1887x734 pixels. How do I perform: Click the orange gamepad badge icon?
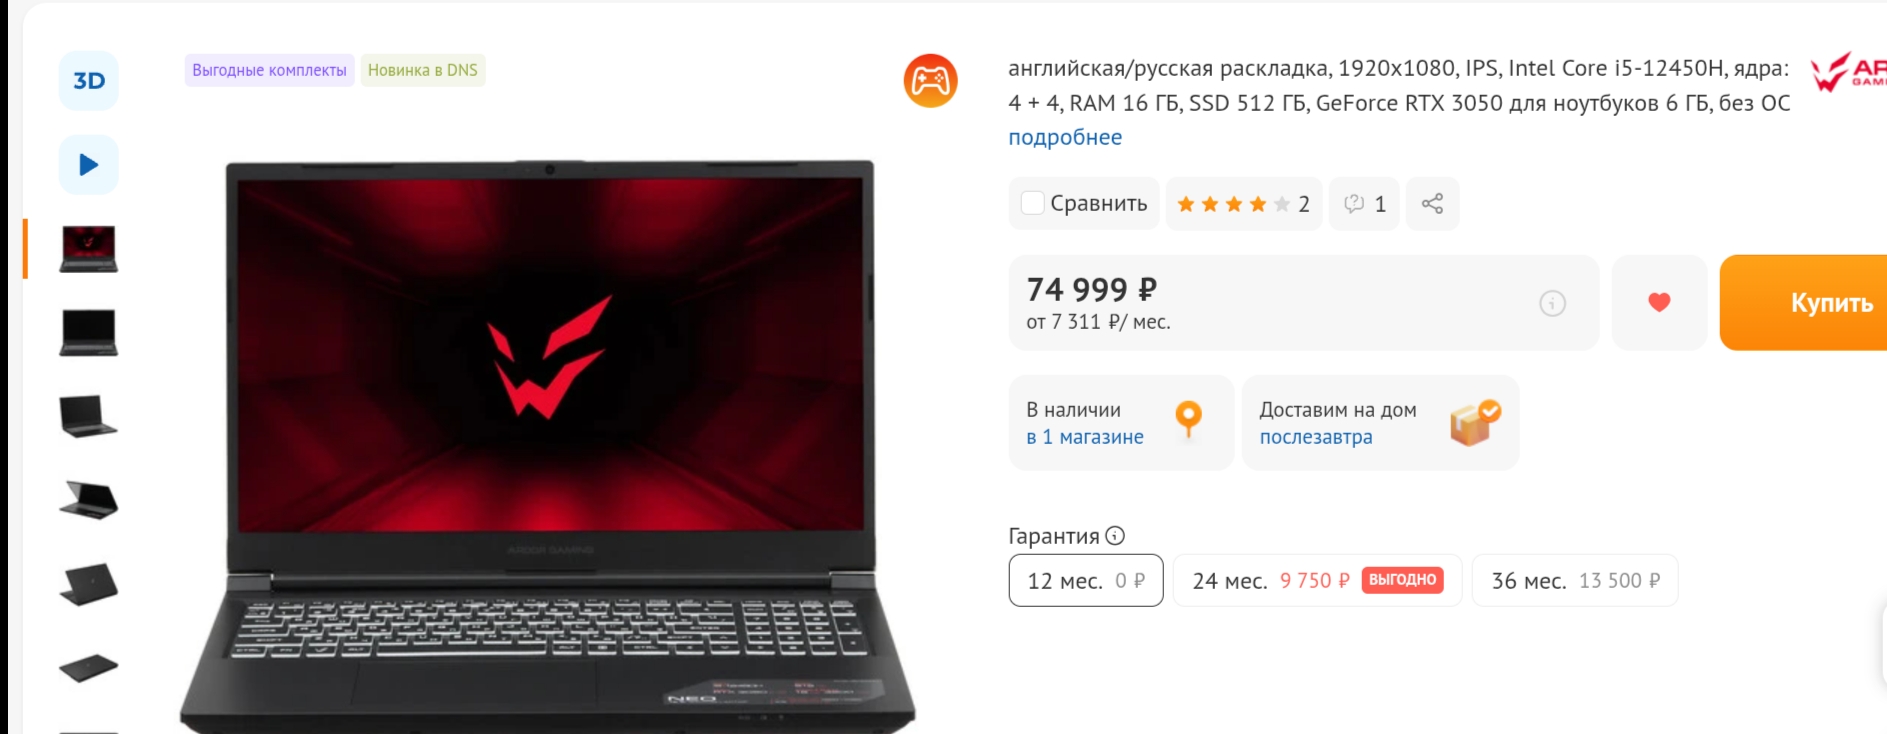[931, 81]
